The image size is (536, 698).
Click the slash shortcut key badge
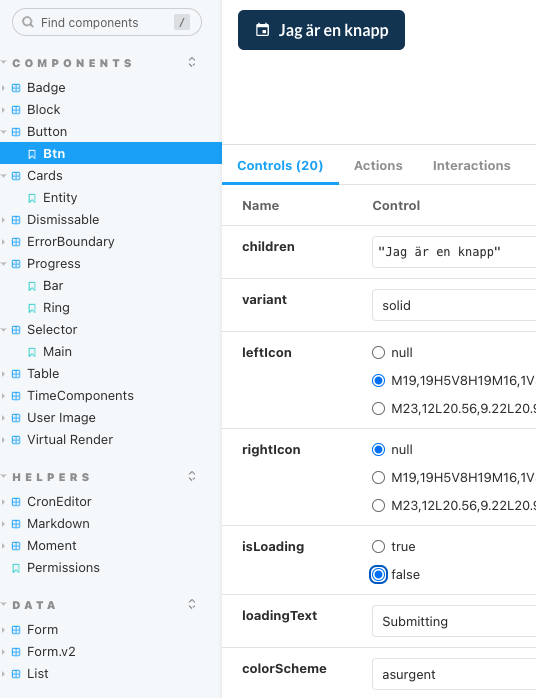tap(182, 22)
